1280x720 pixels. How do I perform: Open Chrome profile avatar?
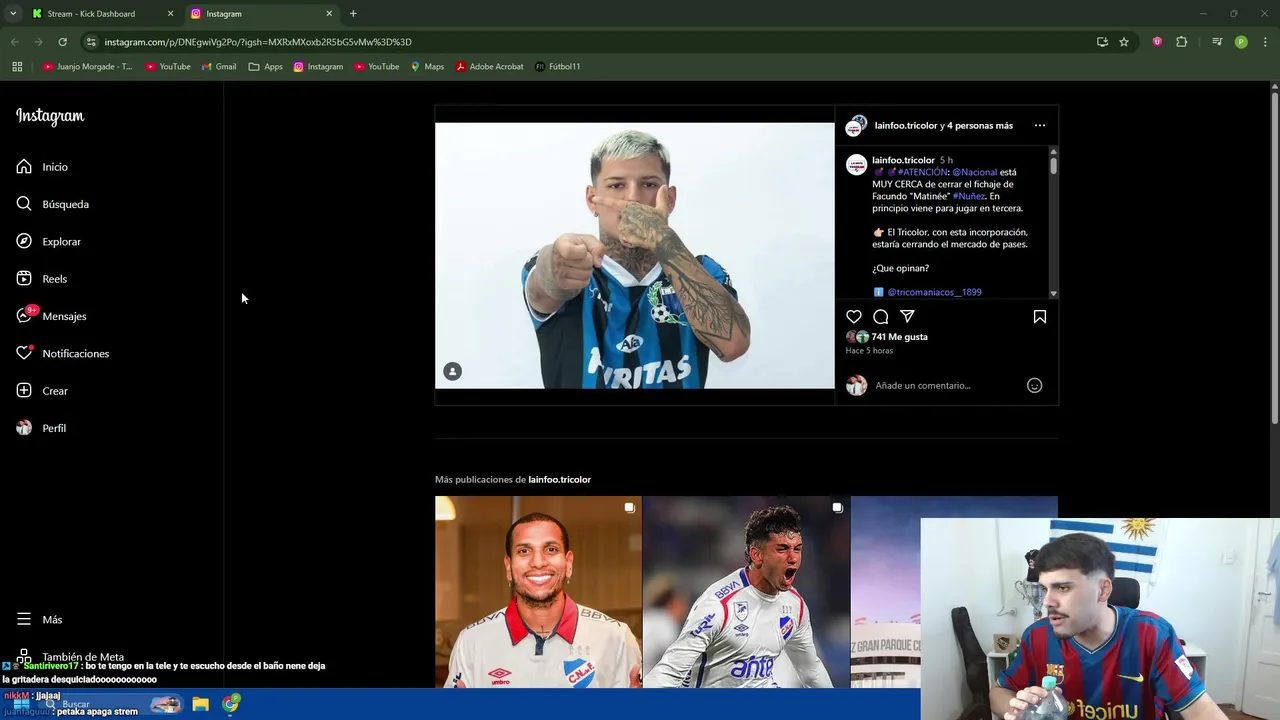[1241, 42]
